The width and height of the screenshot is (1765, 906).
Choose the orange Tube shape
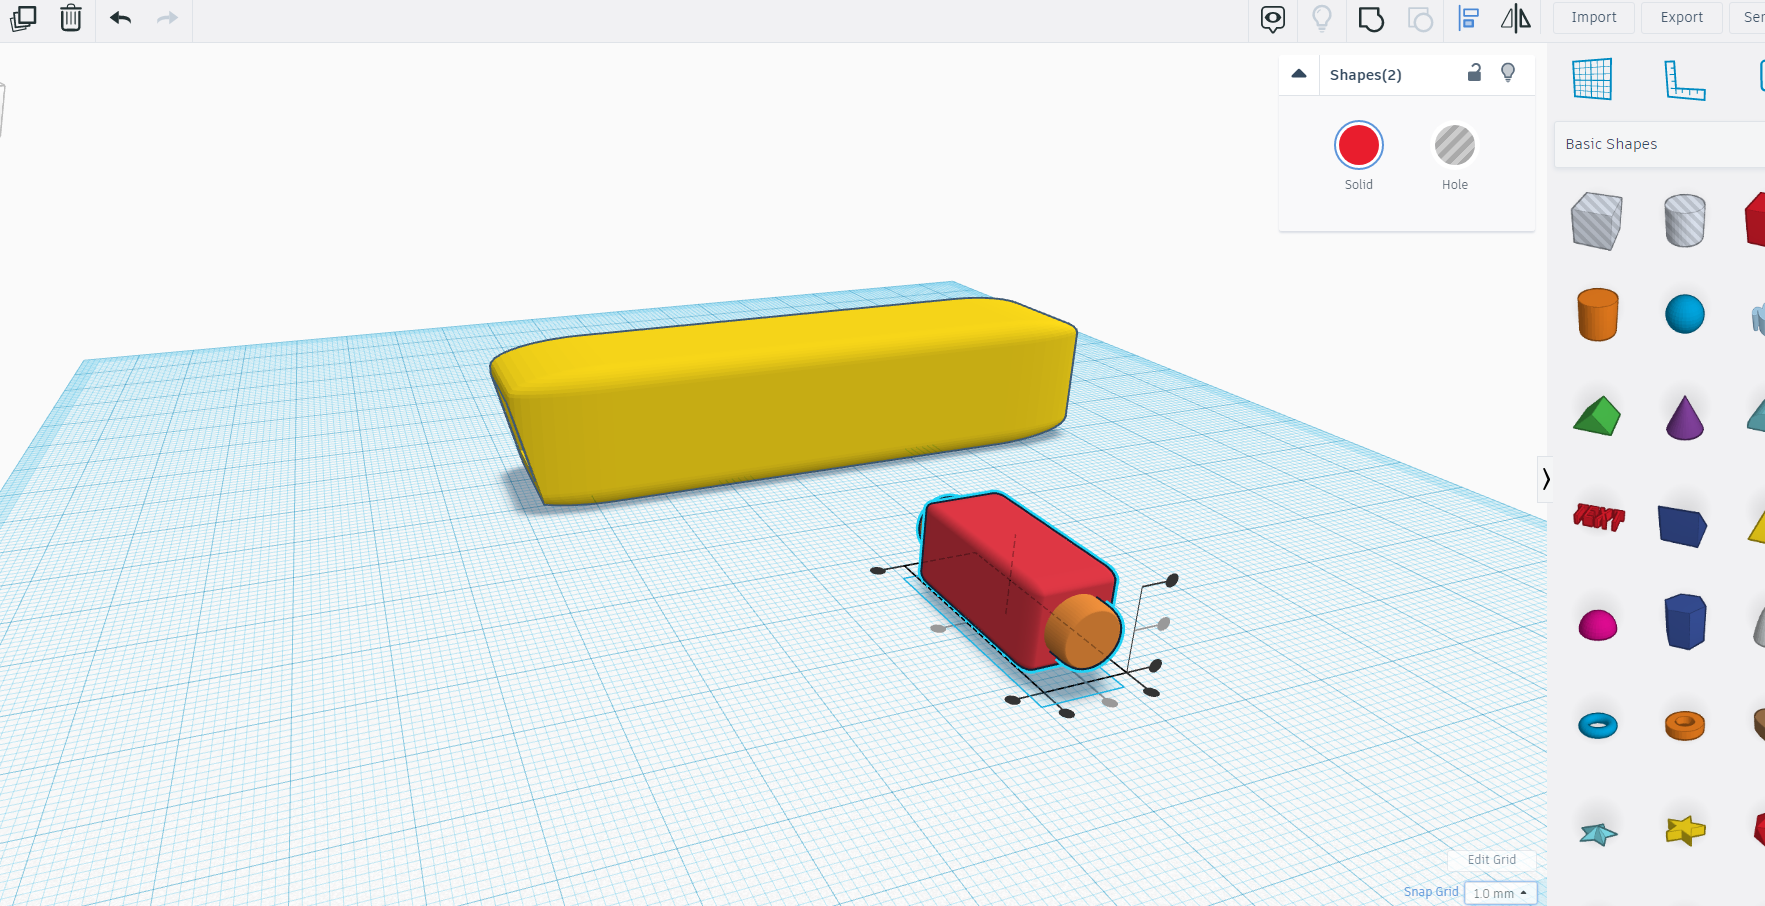pyautogui.click(x=1685, y=725)
